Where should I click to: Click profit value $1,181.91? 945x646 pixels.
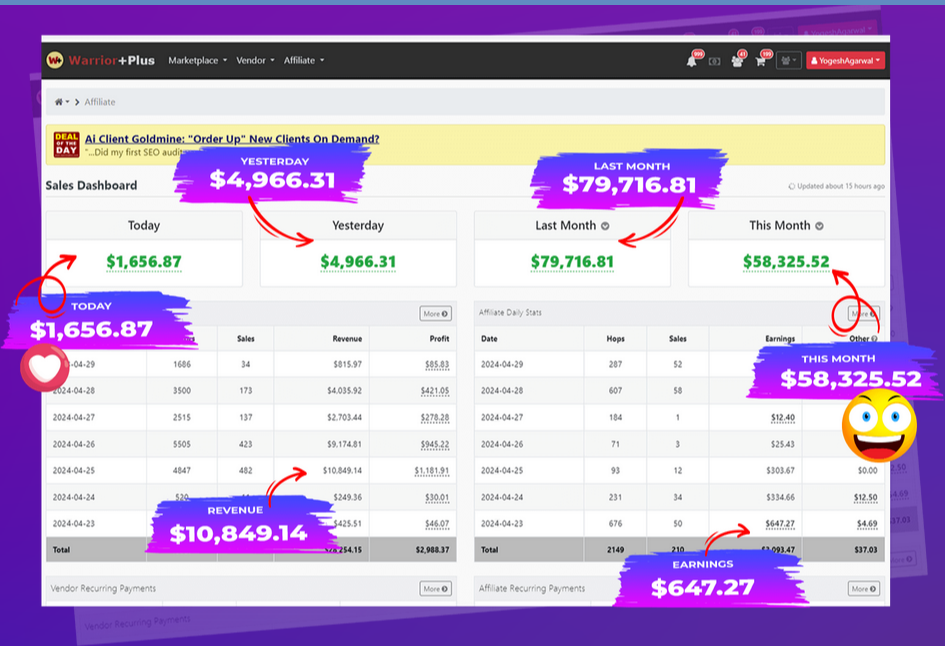point(432,471)
